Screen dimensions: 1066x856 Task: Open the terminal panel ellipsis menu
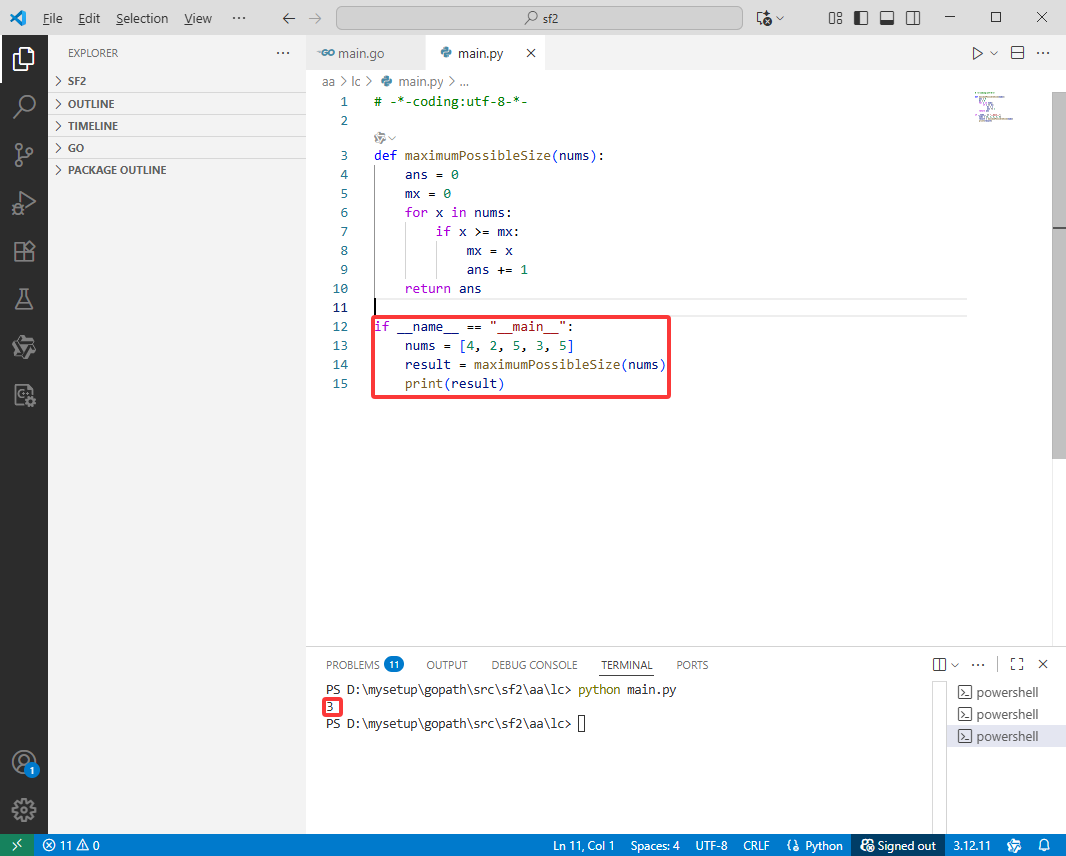pyautogui.click(x=978, y=664)
